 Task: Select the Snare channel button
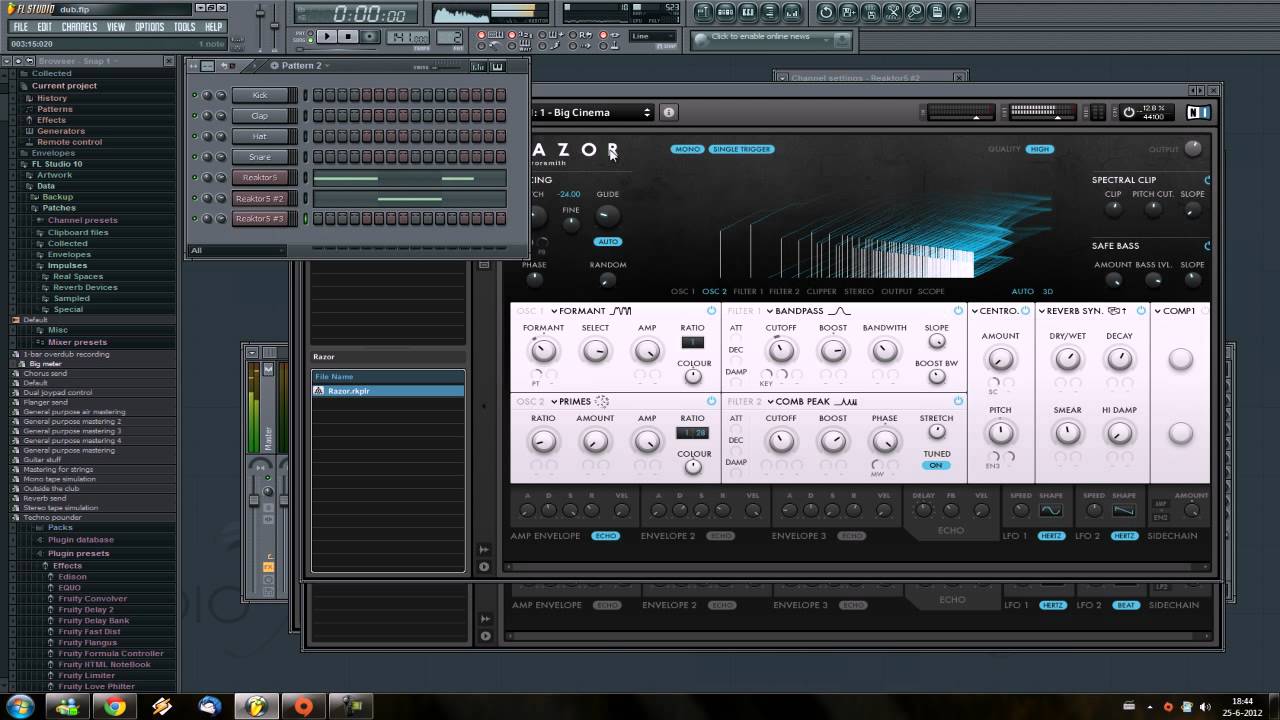point(260,157)
